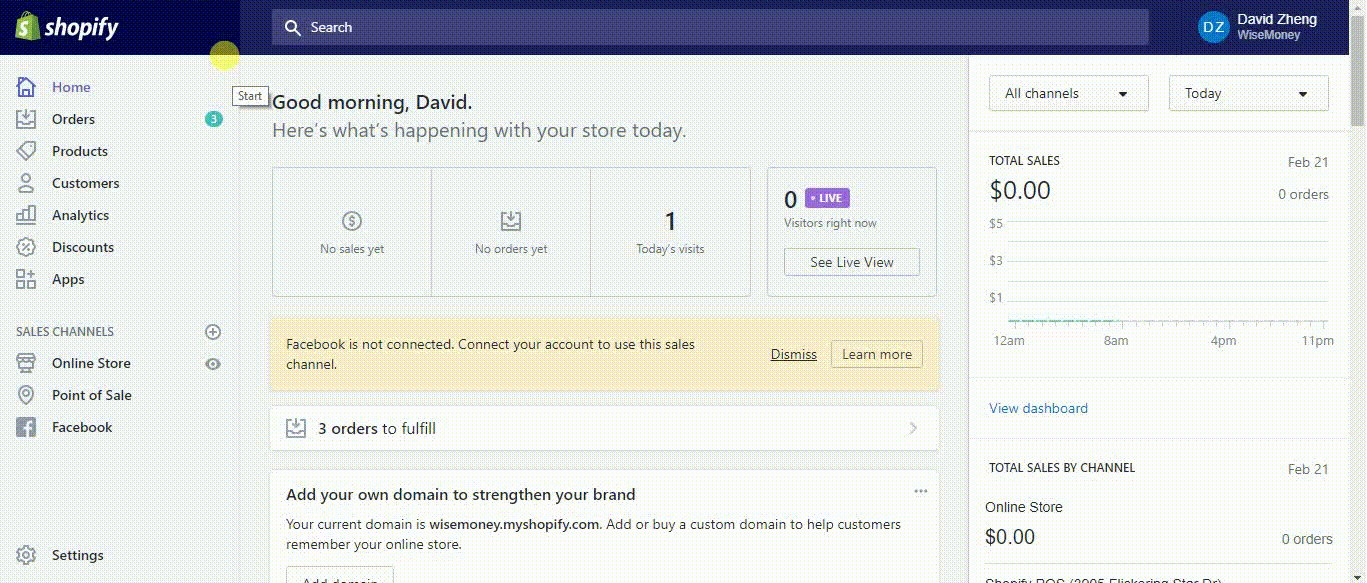This screenshot has width=1367, height=583.
Task: Click the Online Store storefront icon
Action: (26, 363)
